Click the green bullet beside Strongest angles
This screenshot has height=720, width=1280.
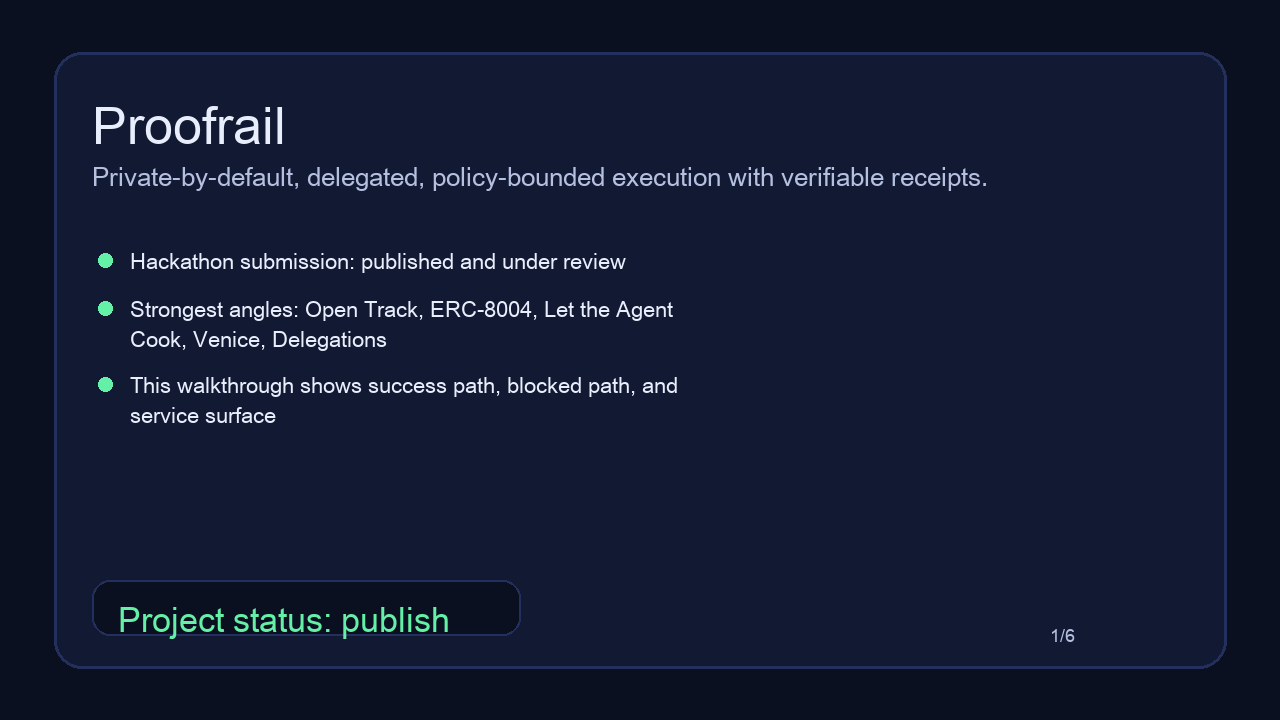tap(105, 309)
